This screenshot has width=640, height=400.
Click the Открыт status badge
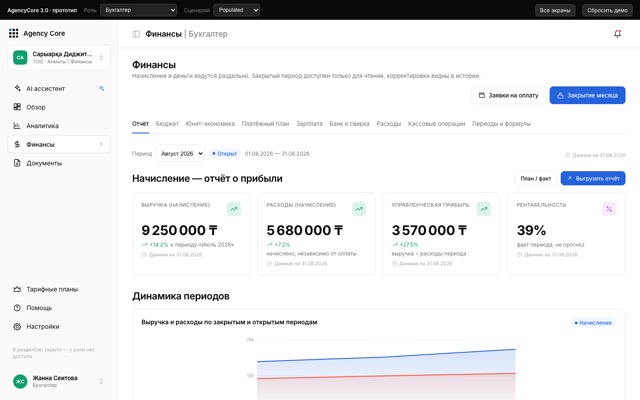coord(224,153)
